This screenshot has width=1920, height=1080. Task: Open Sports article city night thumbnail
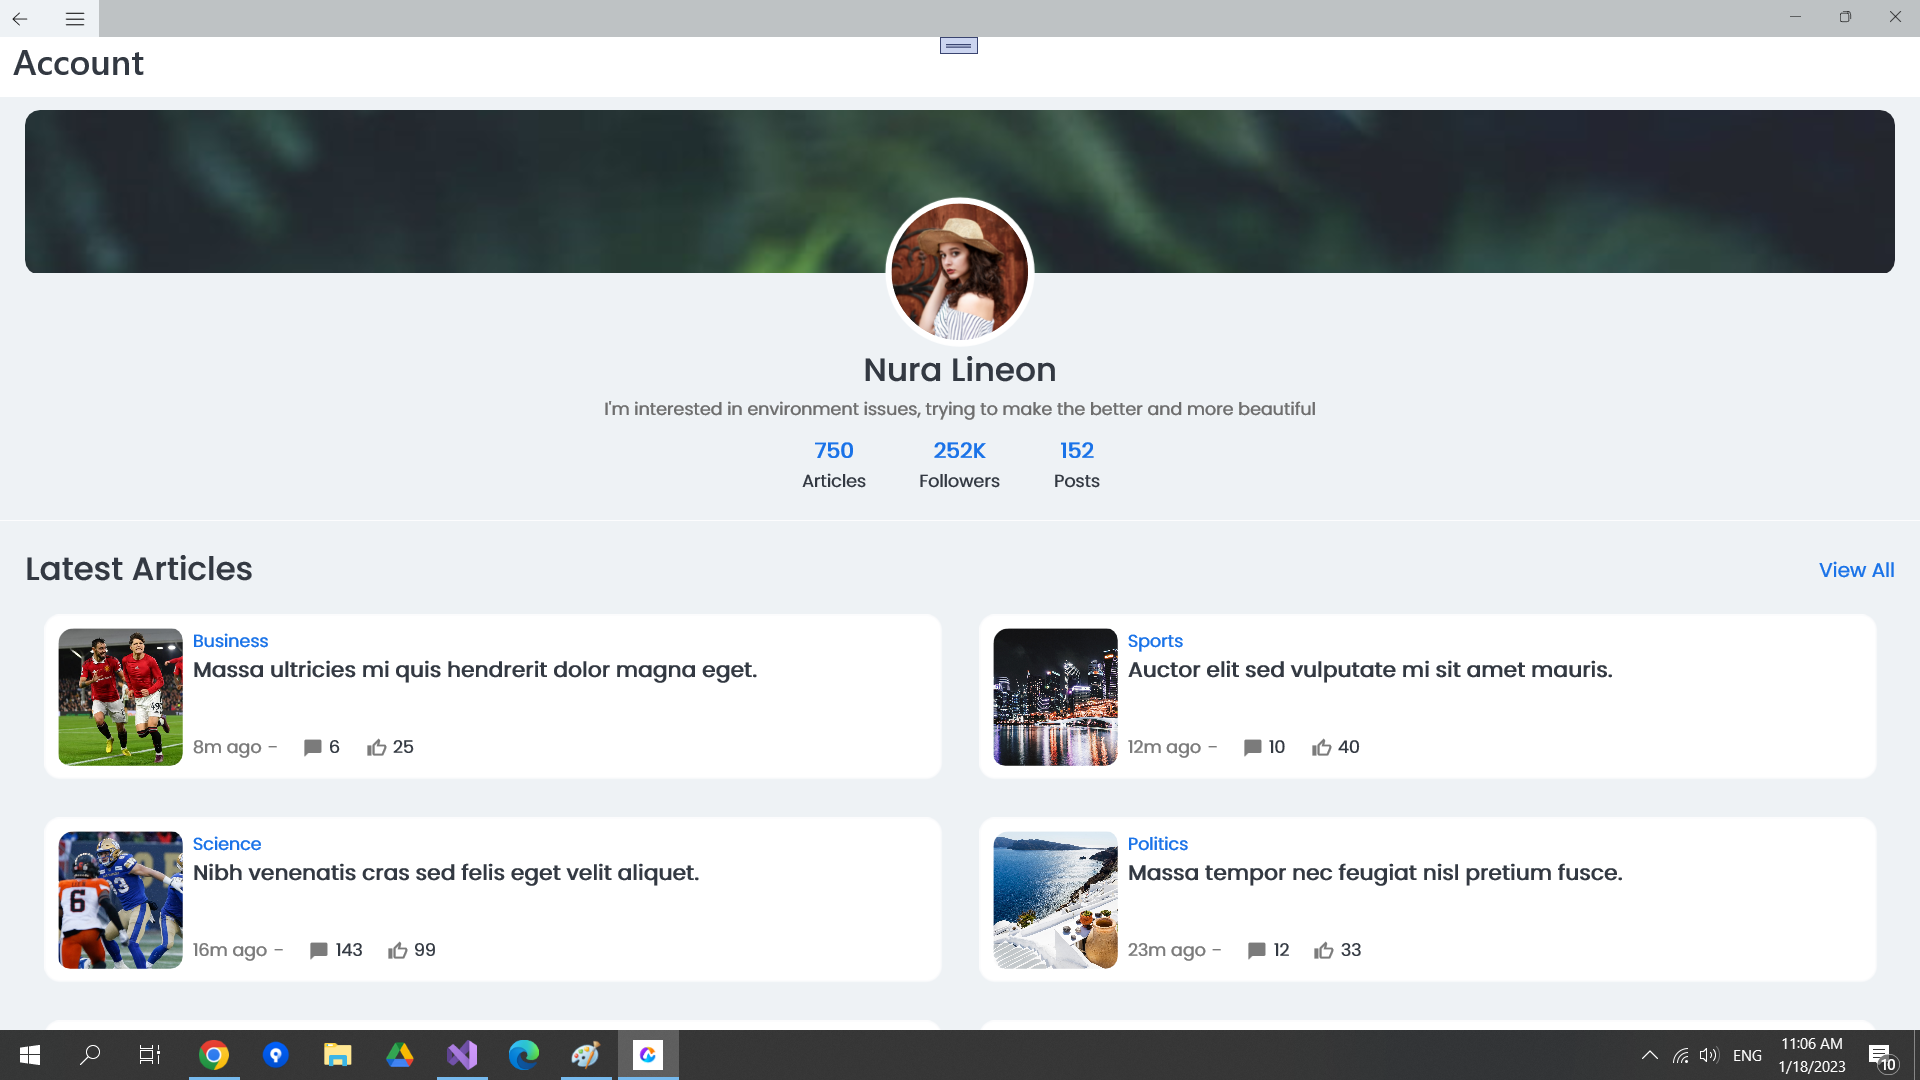click(x=1055, y=697)
